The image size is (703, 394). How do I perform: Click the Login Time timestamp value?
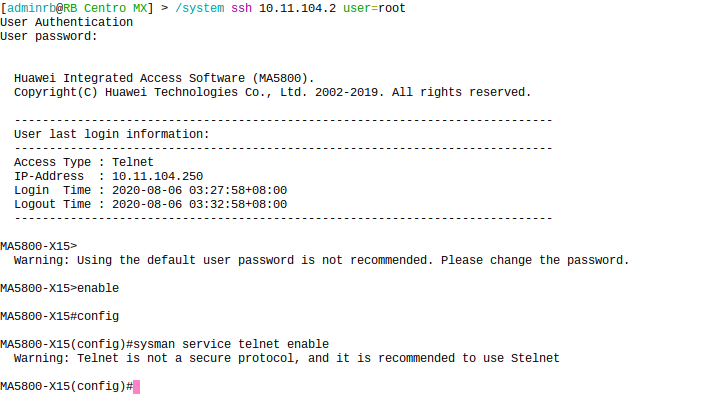coord(200,191)
